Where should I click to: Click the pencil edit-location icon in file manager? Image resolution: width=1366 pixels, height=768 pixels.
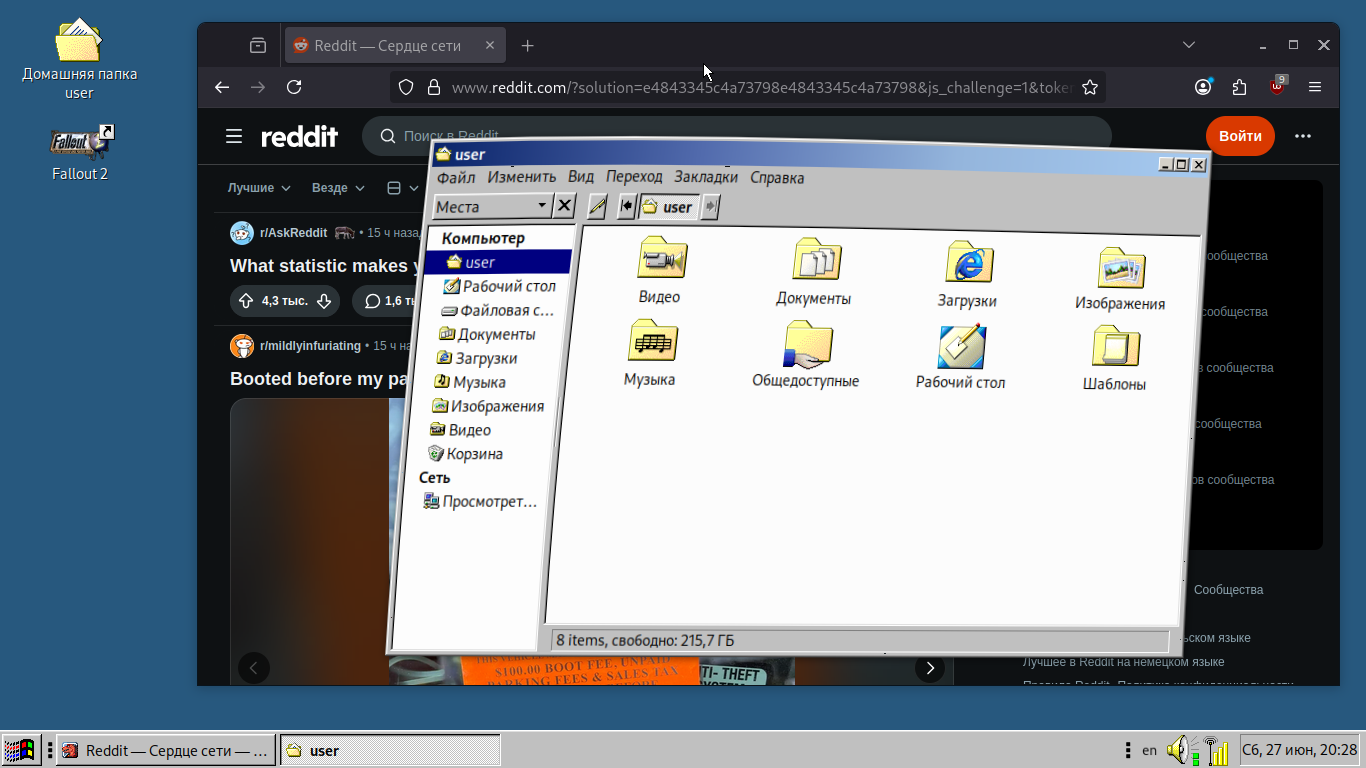click(x=597, y=206)
